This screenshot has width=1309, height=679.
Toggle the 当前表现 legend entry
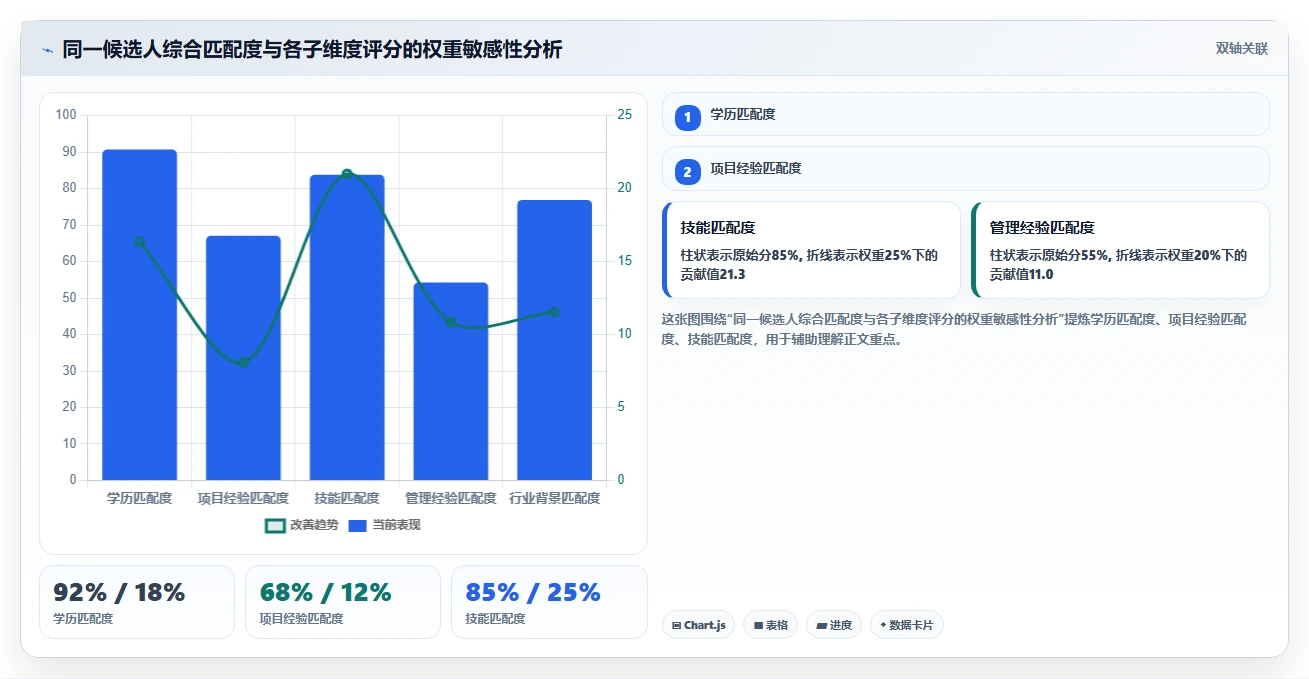click(x=384, y=525)
